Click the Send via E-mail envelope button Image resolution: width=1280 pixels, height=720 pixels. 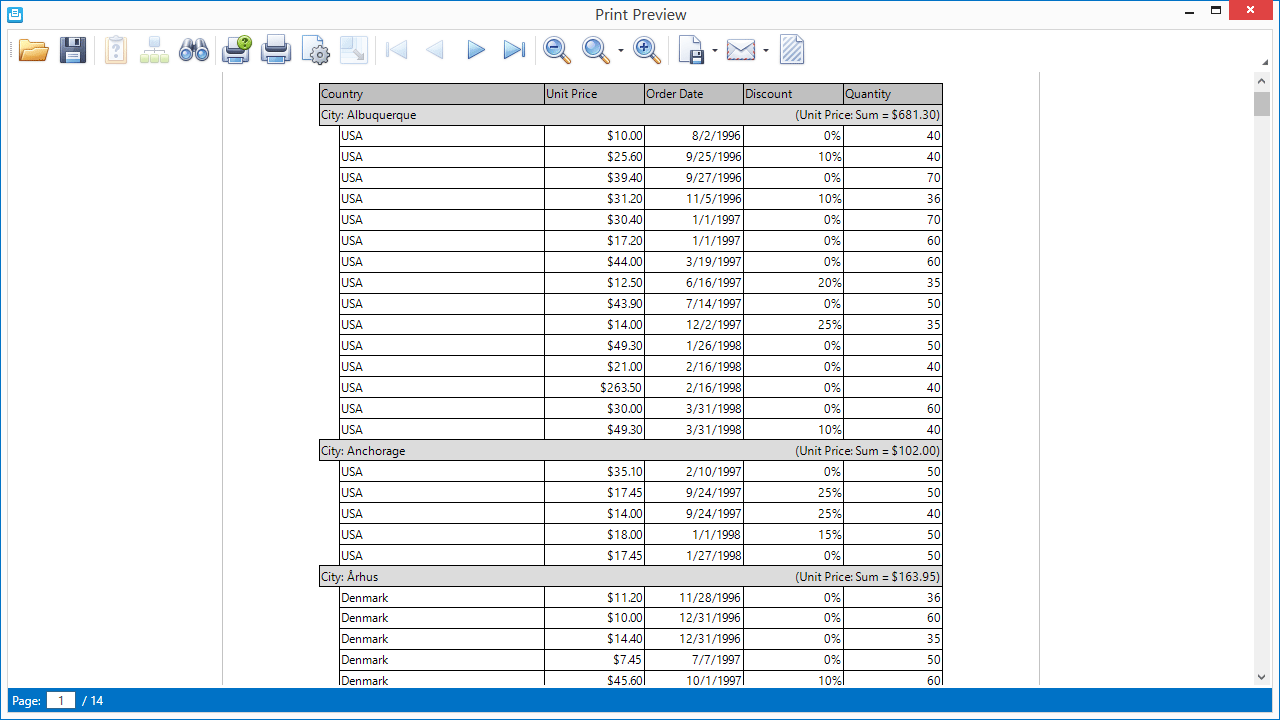coord(741,50)
